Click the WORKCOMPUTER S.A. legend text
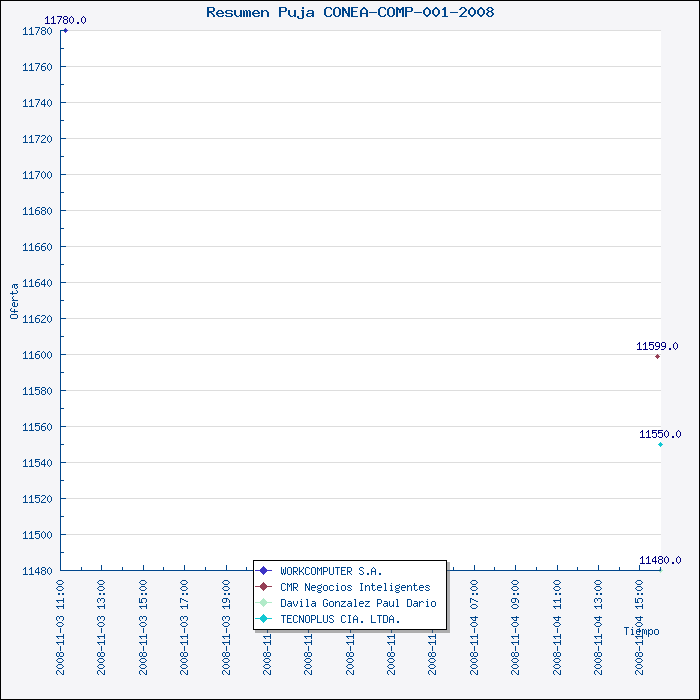Image resolution: width=700 pixels, height=700 pixels. (331, 571)
